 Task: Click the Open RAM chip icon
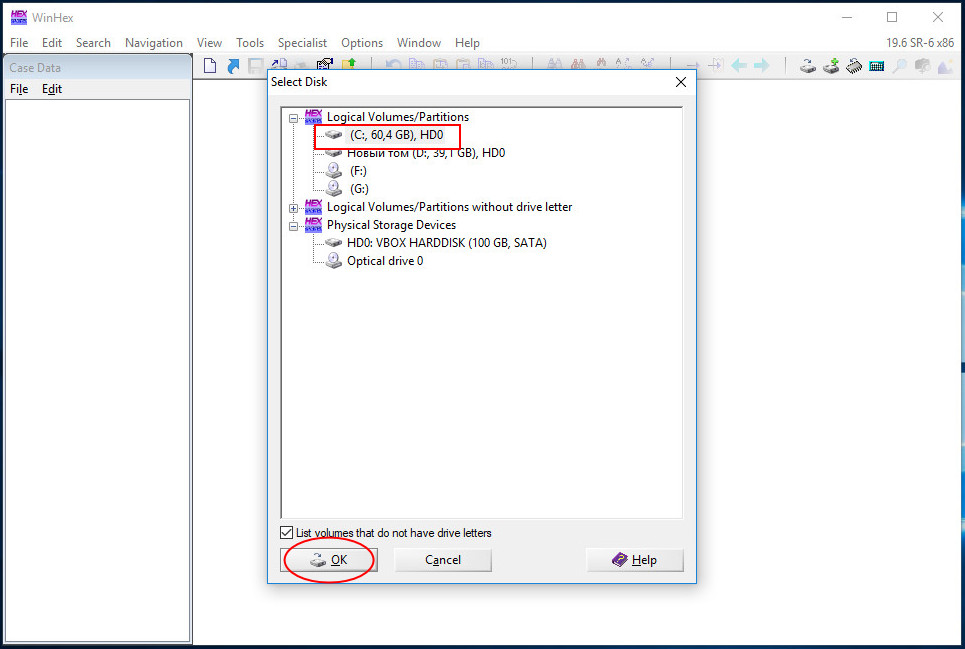(x=854, y=65)
